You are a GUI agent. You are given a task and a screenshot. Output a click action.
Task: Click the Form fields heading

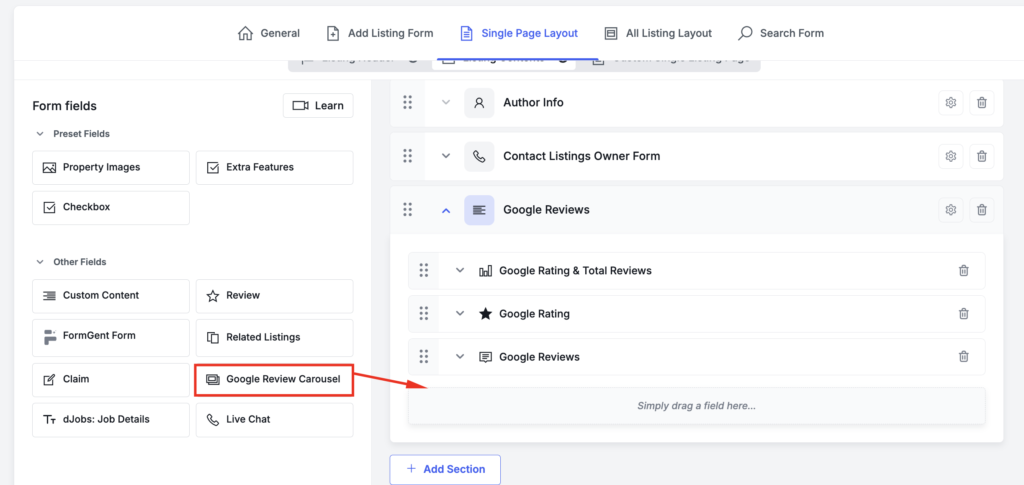point(65,106)
